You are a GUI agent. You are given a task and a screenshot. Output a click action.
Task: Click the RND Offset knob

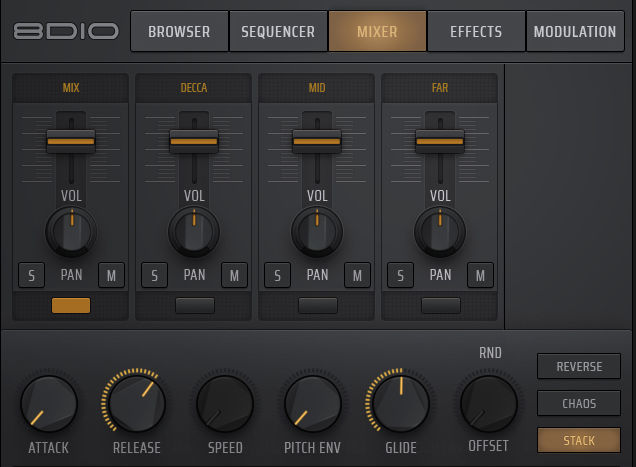(489, 404)
